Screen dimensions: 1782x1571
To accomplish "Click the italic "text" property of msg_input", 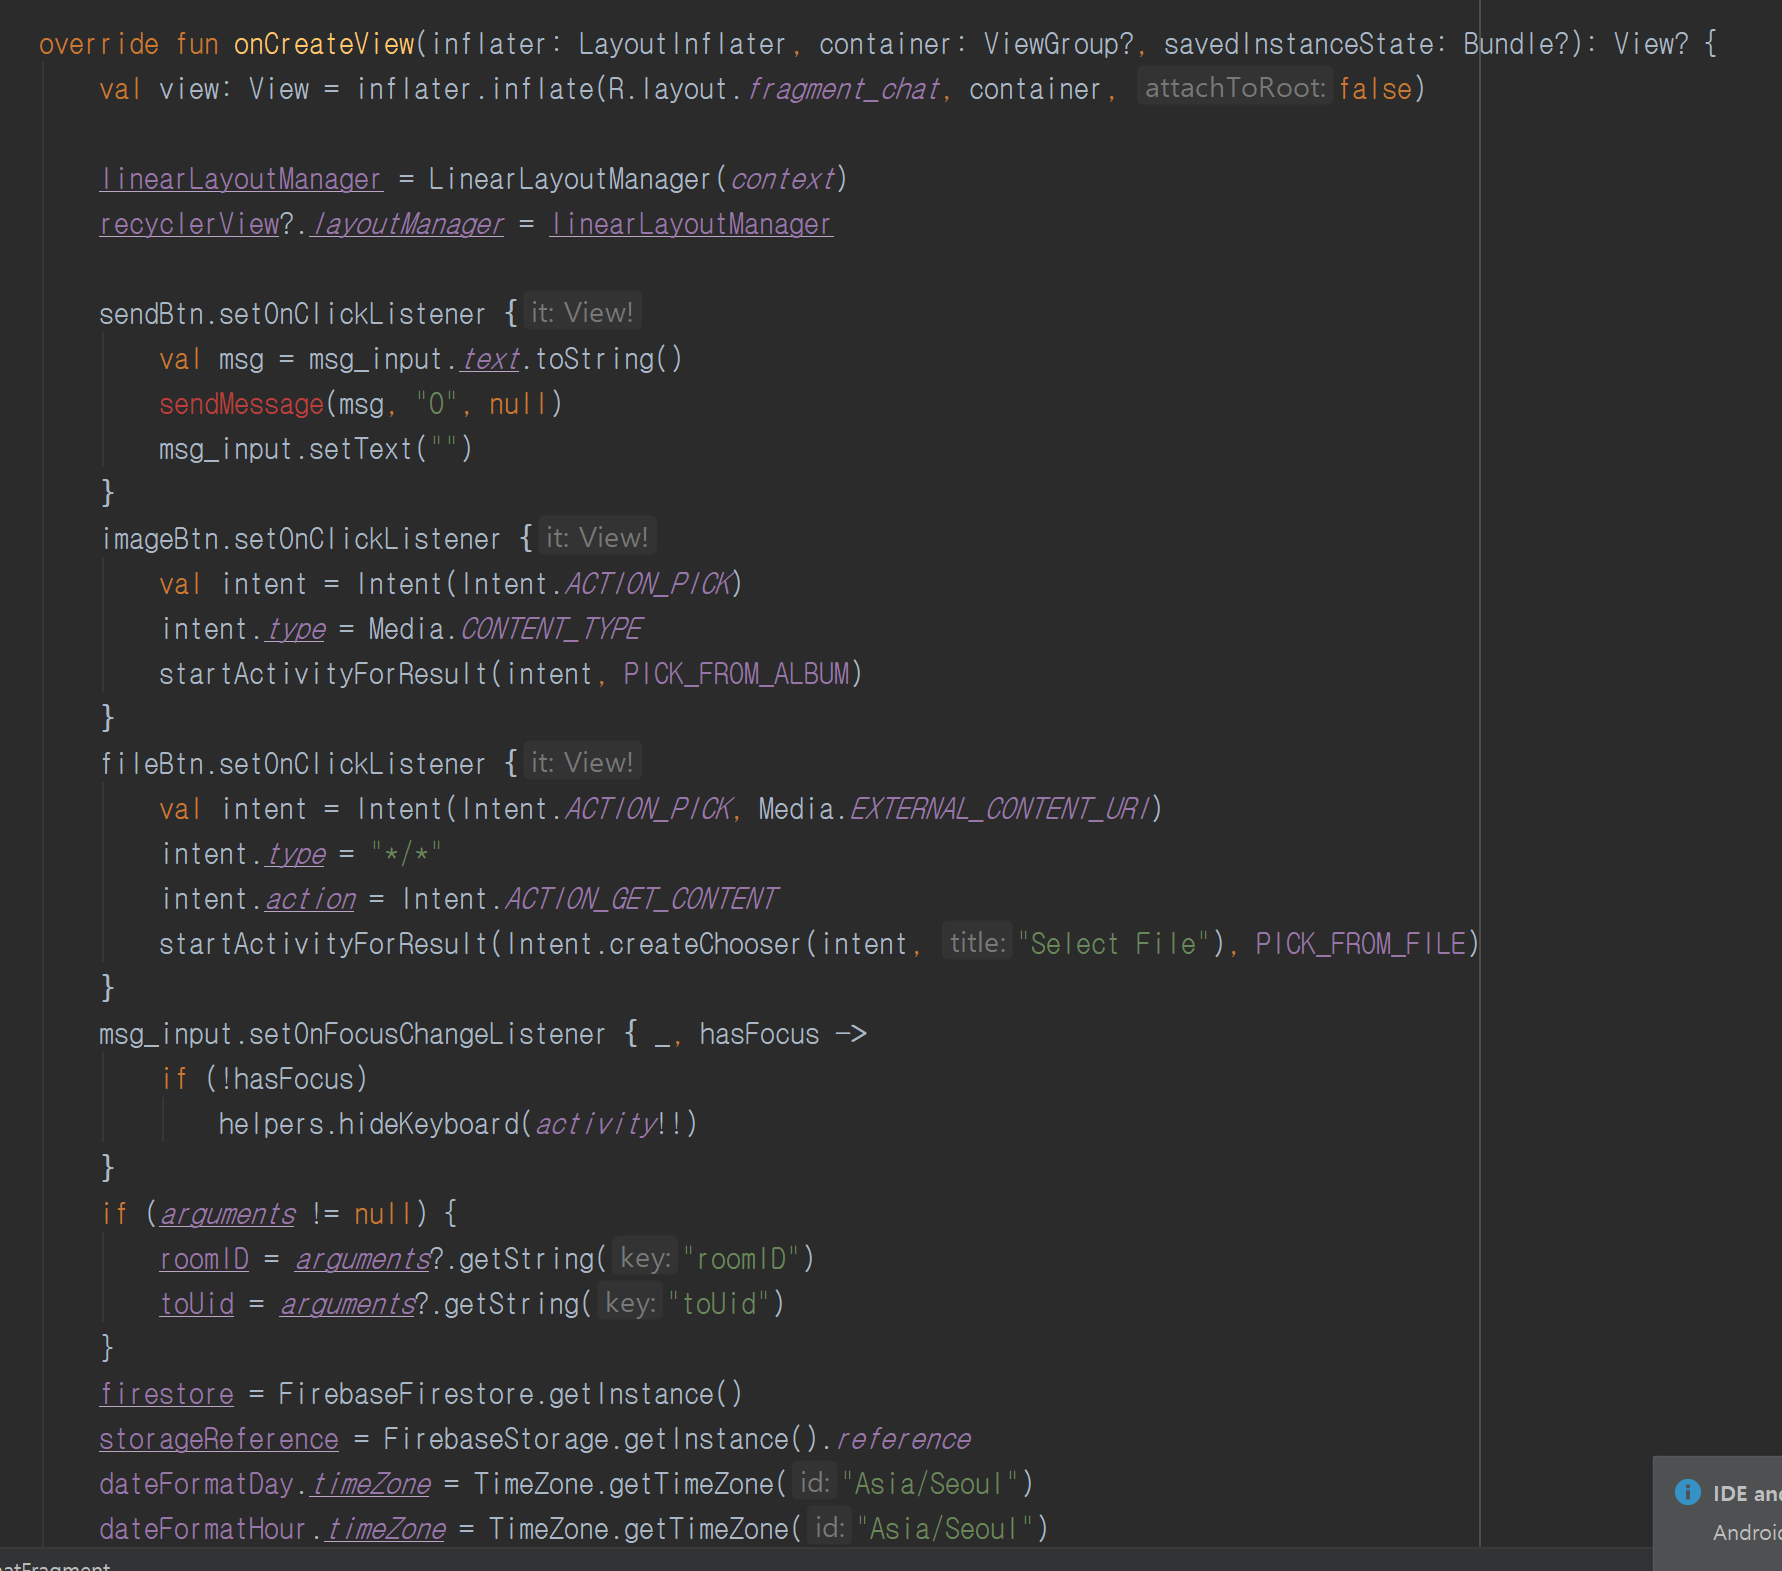I will coord(490,359).
